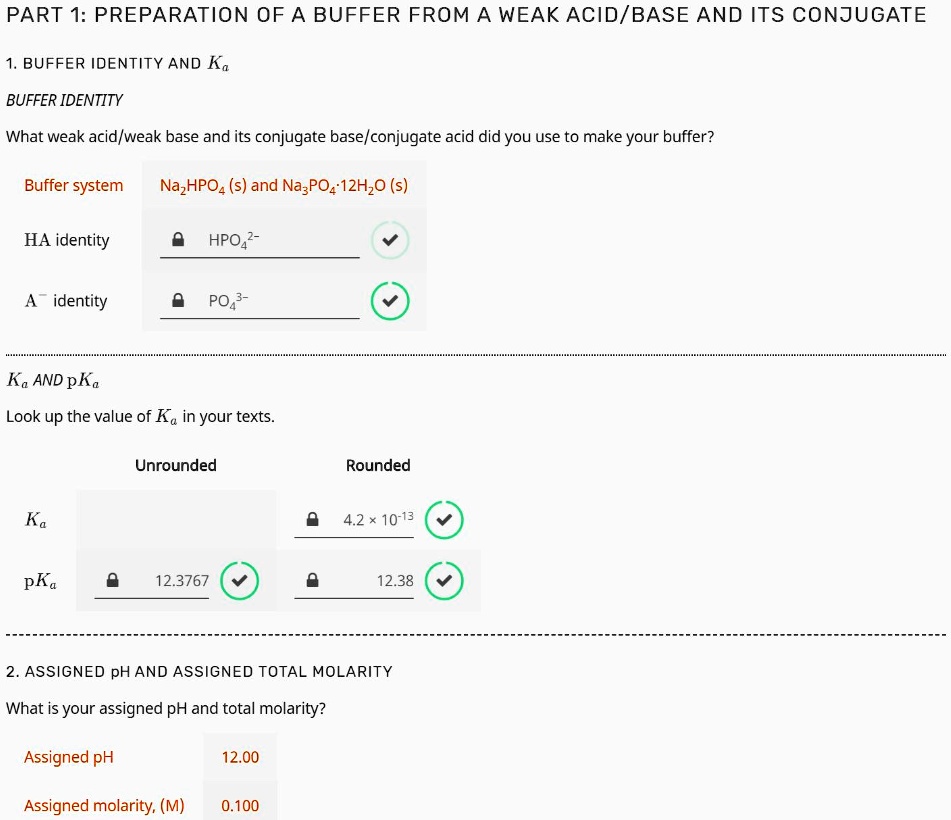Click green checkmark verifying HA identity
Image resolution: width=951 pixels, height=820 pixels.
point(390,239)
